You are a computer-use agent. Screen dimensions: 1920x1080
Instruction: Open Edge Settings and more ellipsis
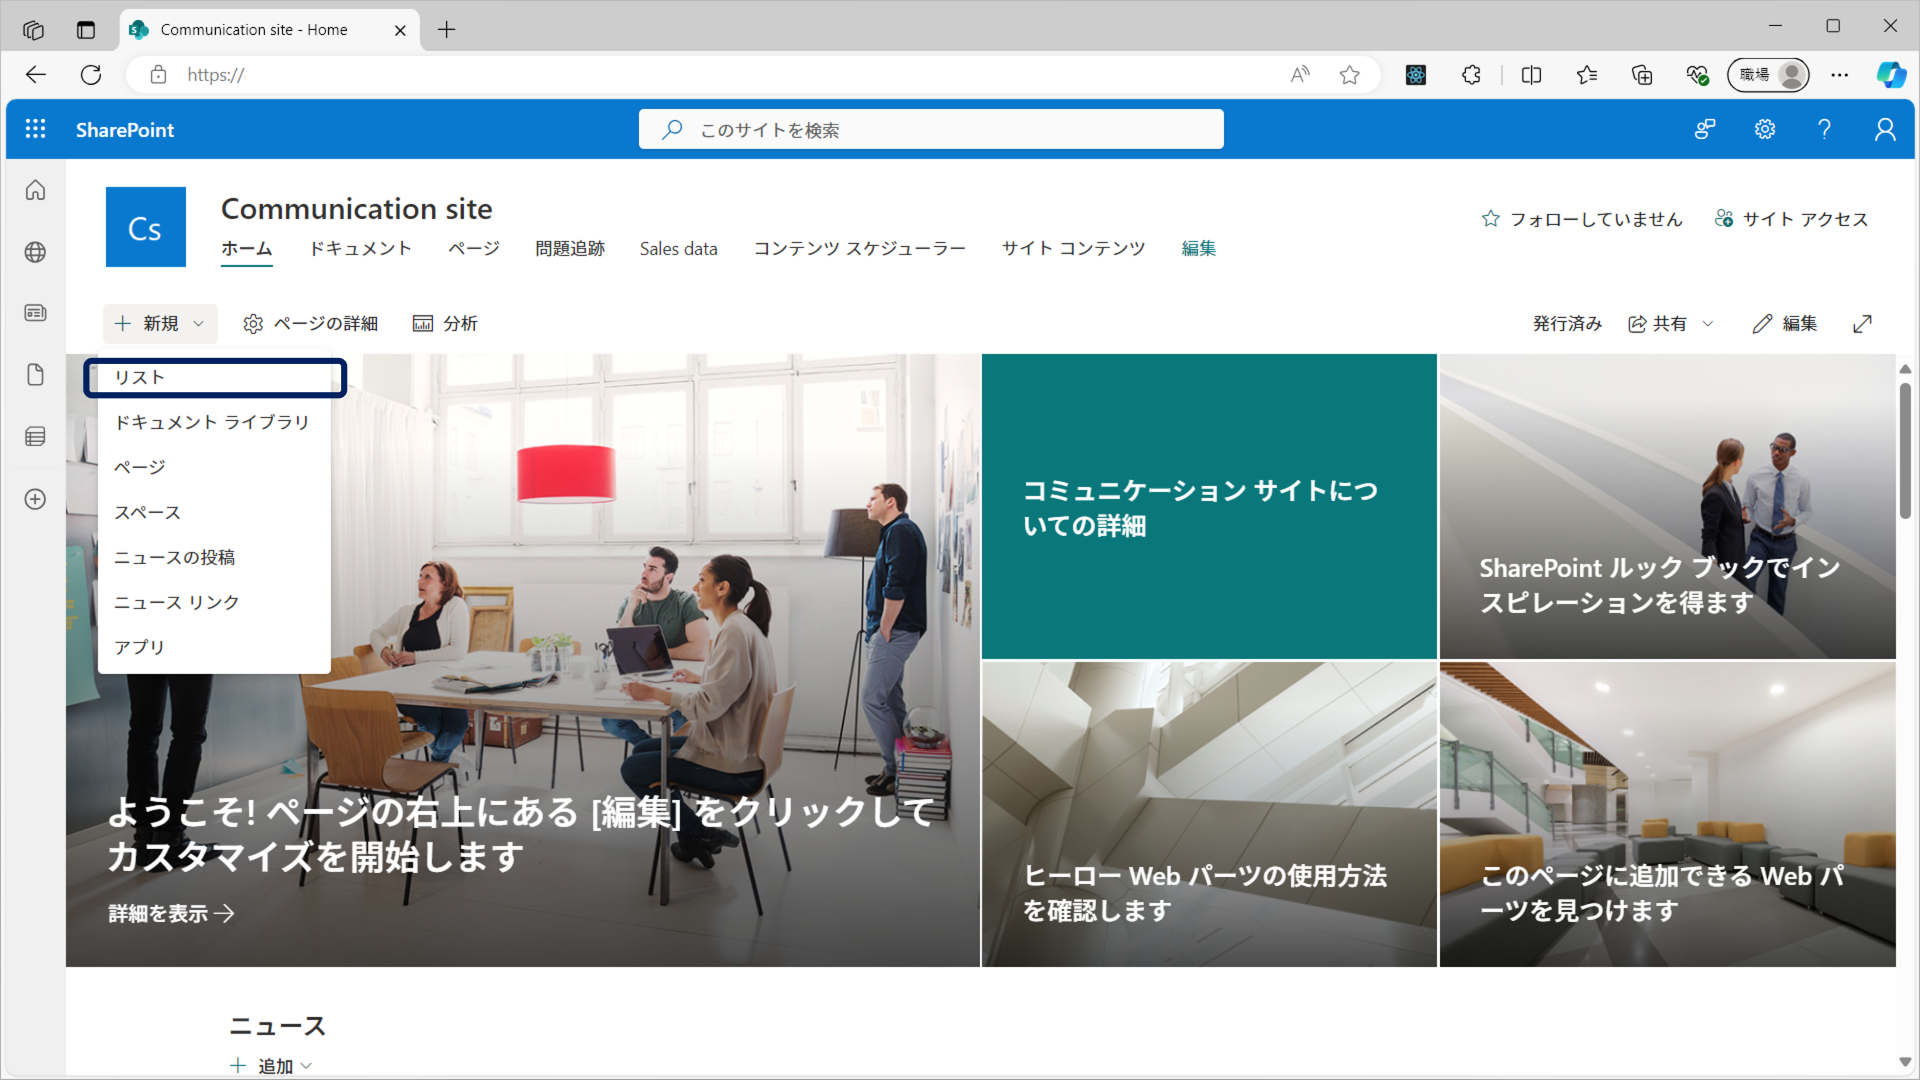pos(1839,75)
